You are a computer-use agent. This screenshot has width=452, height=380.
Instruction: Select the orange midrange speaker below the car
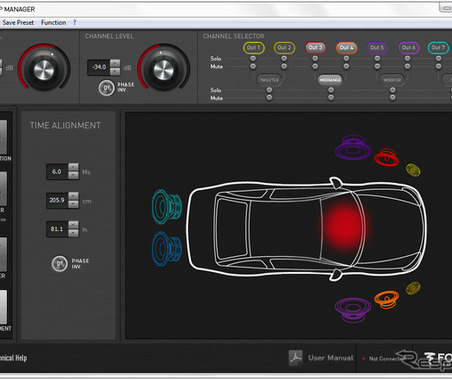(386, 299)
